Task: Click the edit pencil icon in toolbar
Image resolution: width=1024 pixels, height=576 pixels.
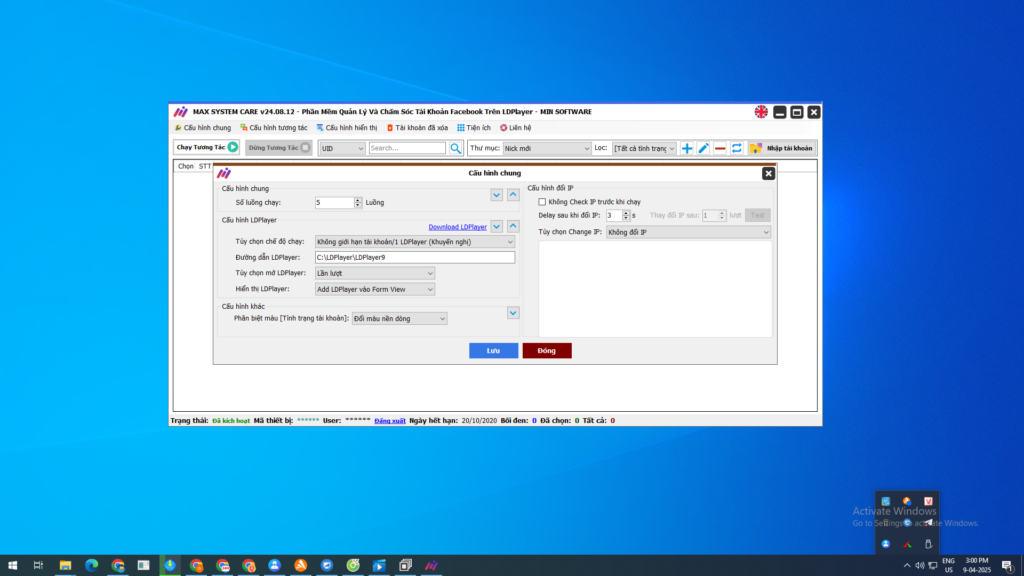Action: [703, 148]
